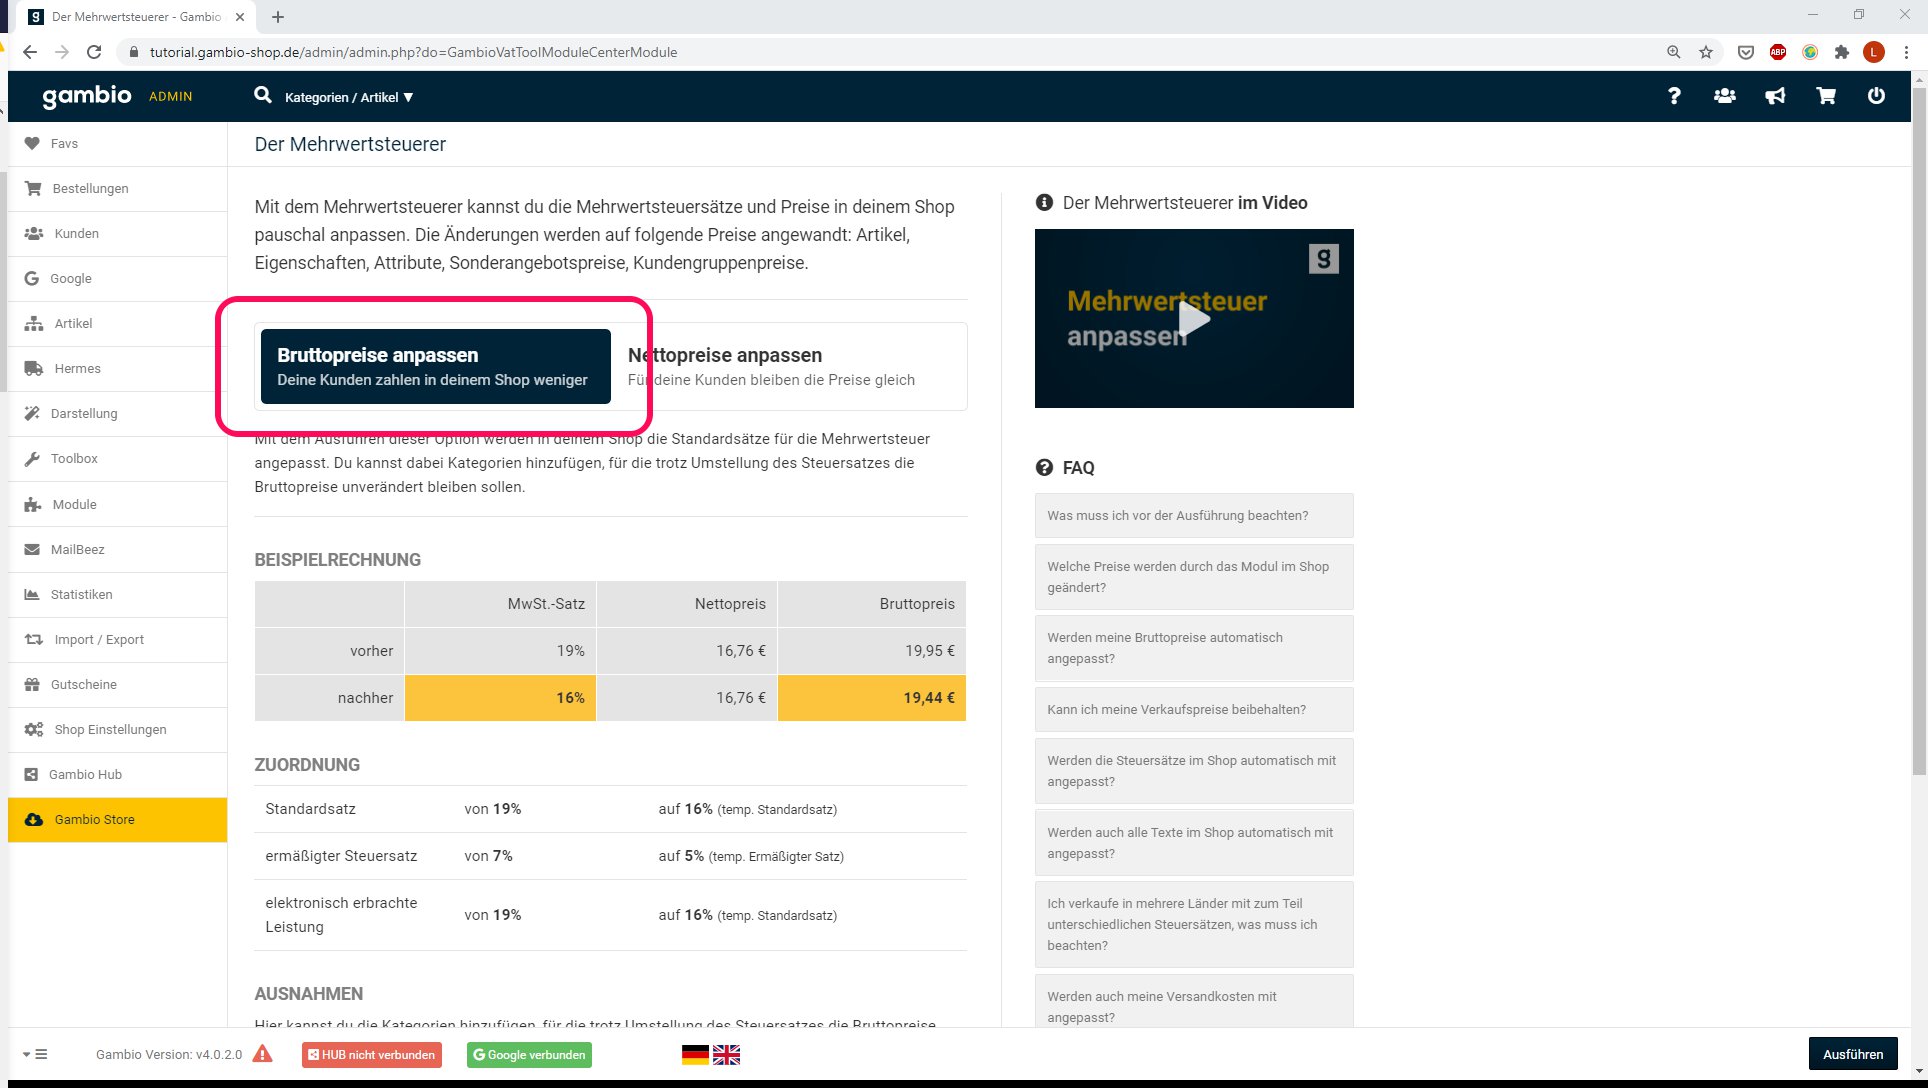Open Bestellungen in the sidebar menu
1928x1088 pixels.
point(90,189)
